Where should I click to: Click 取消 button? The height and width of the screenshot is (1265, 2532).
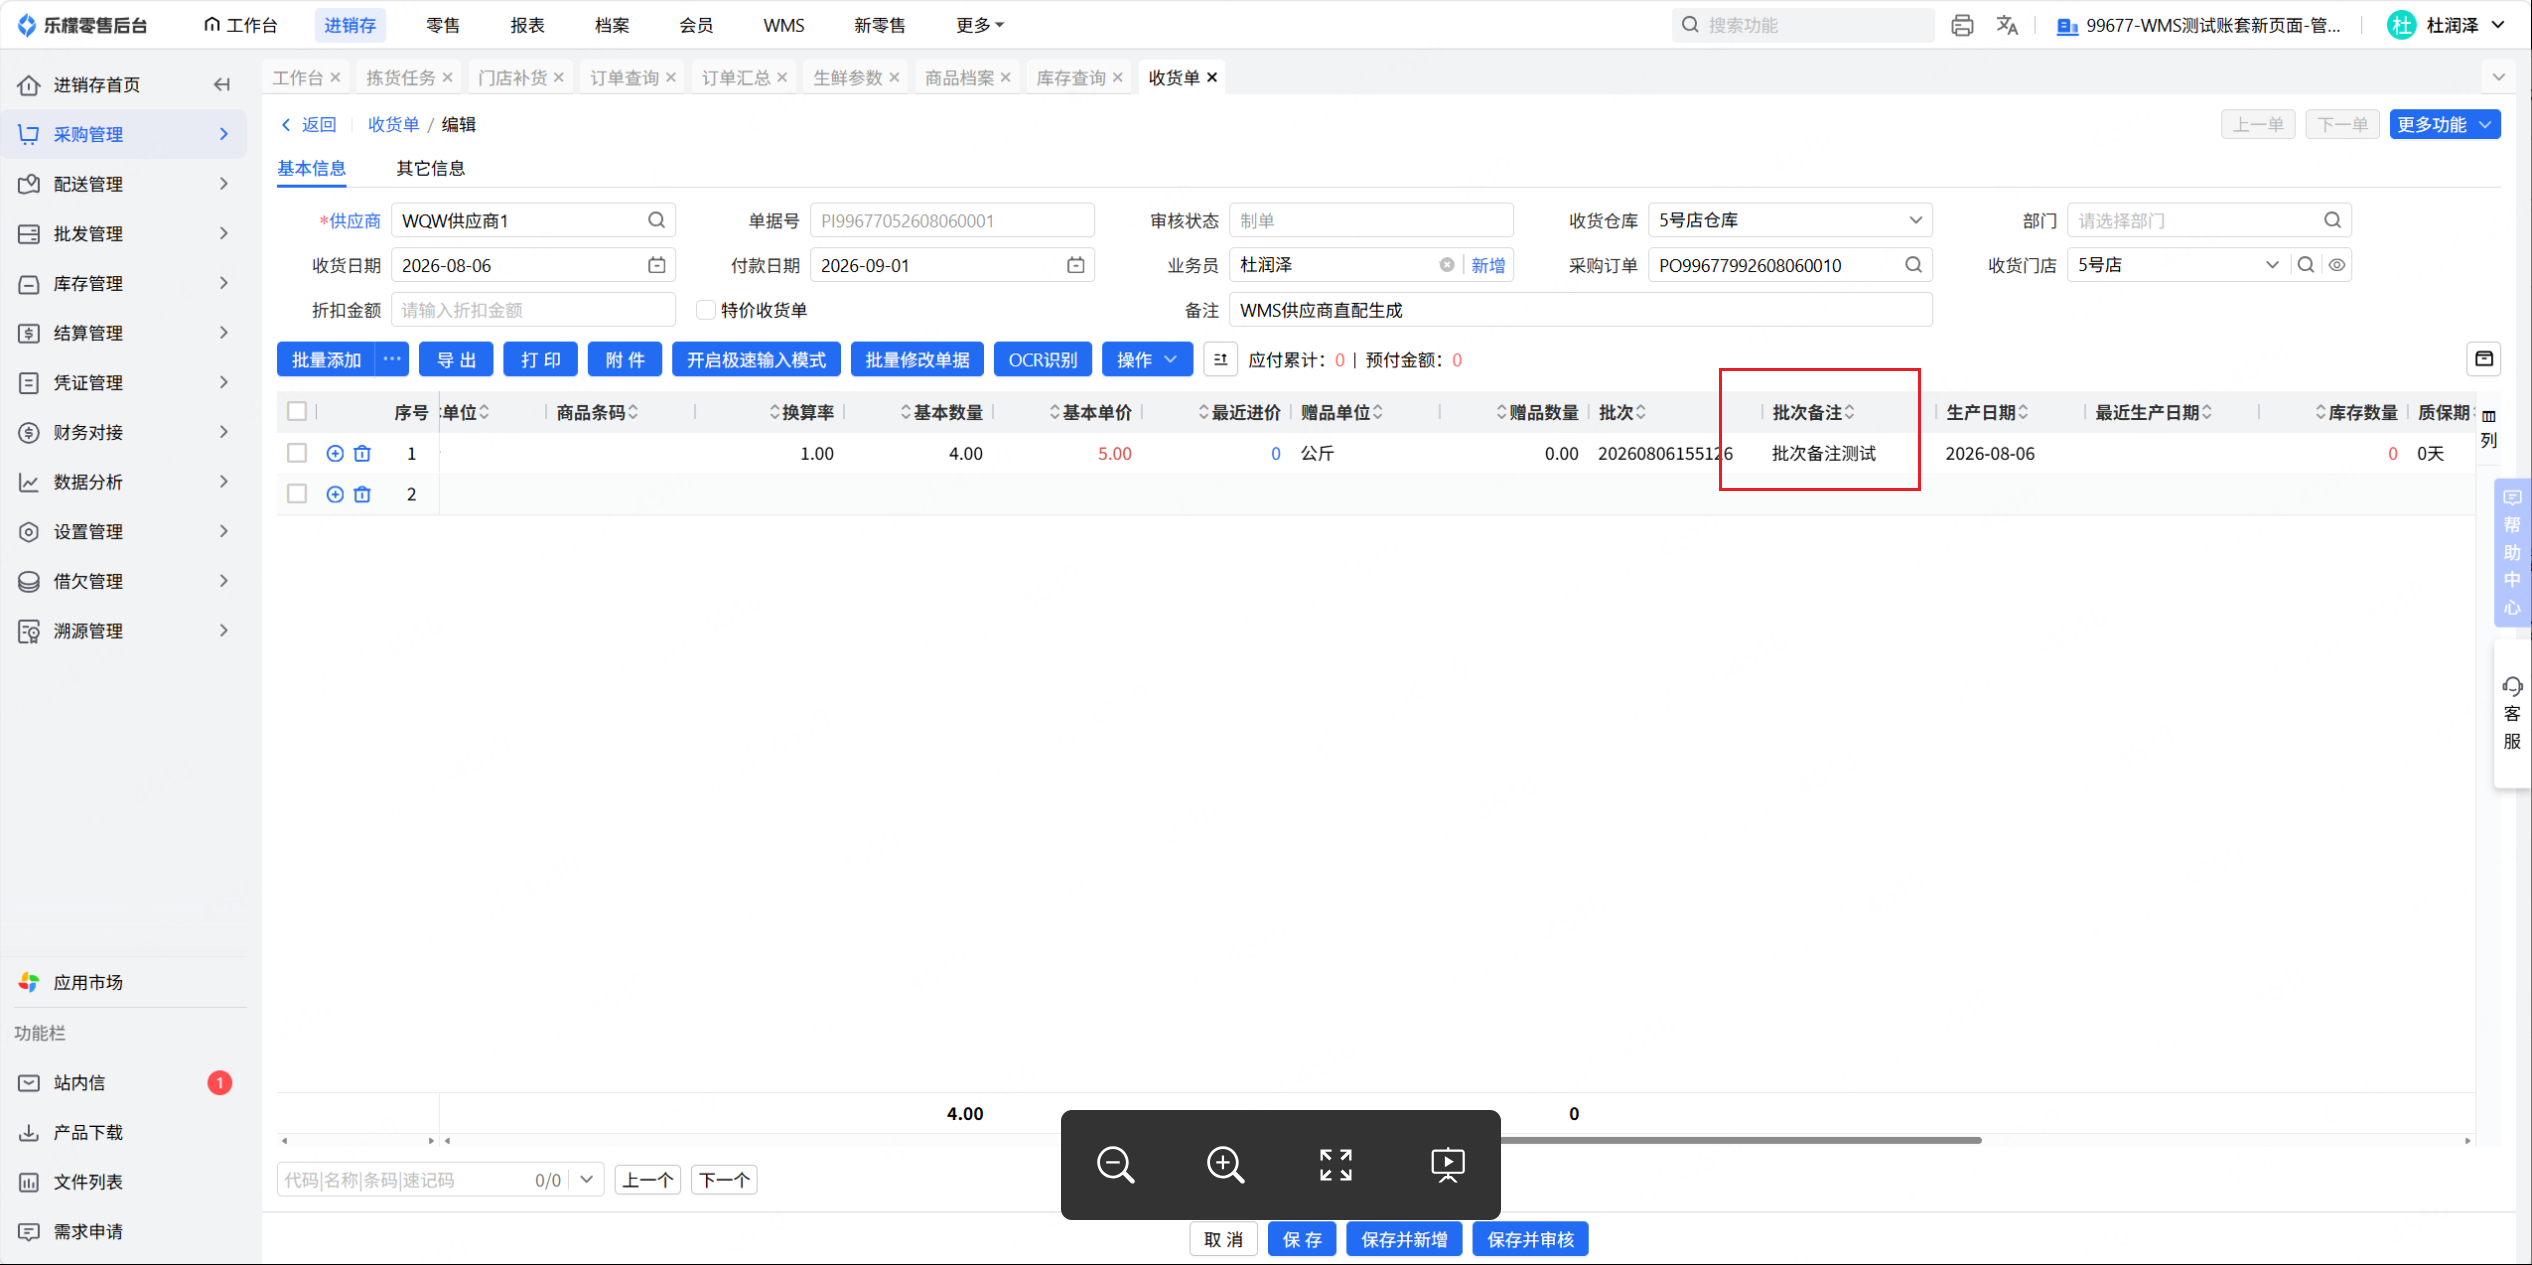click(x=1223, y=1239)
